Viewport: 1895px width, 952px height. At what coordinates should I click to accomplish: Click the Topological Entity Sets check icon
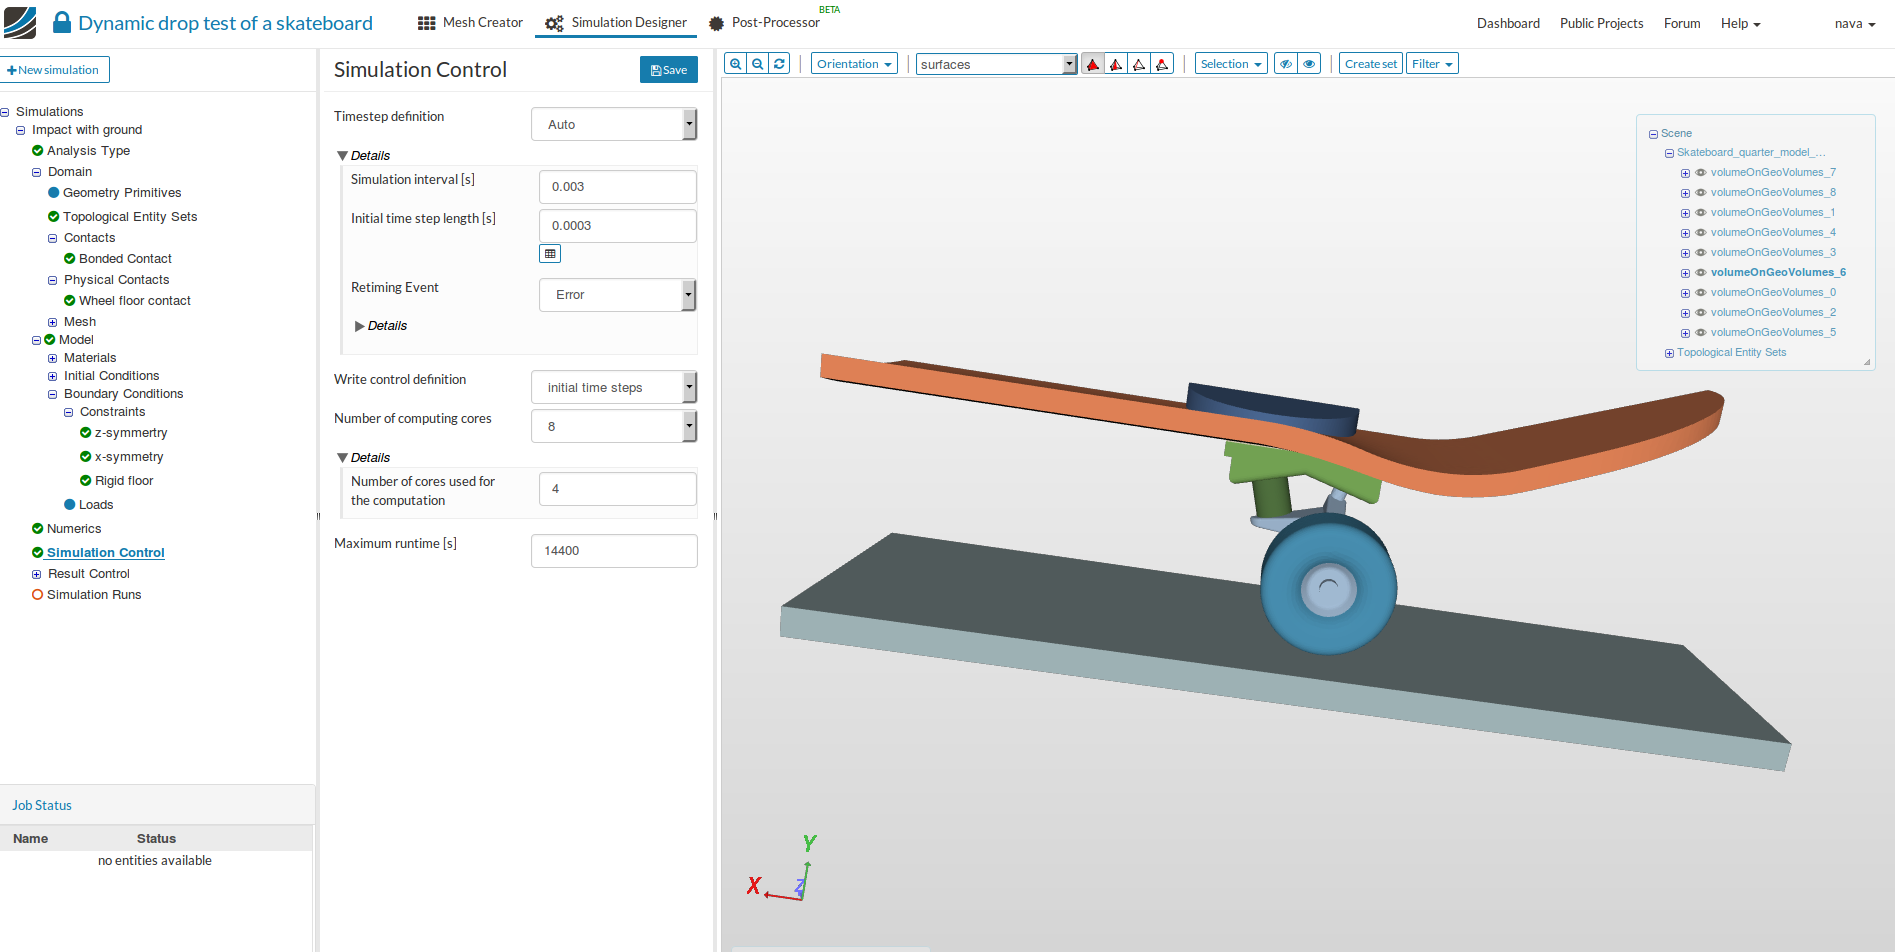click(54, 217)
